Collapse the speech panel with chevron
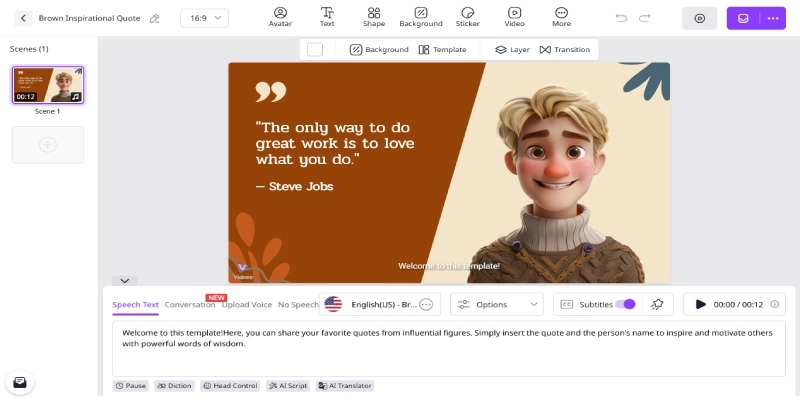 [x=124, y=281]
